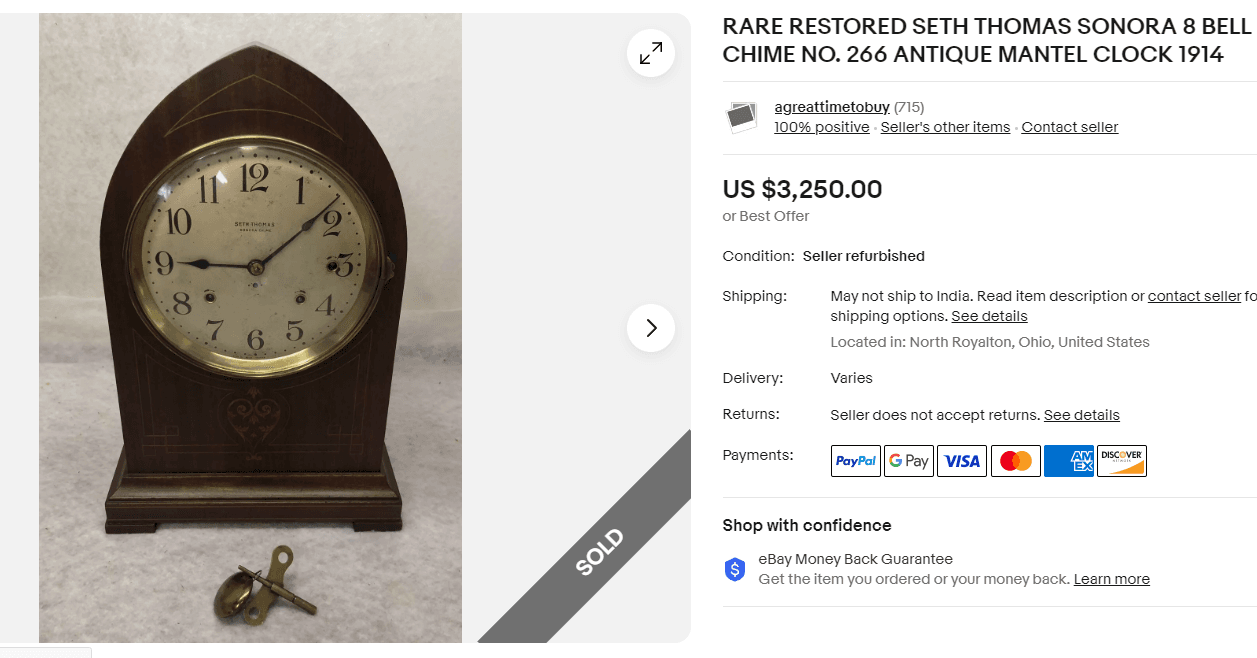
Task: Open returns See details link
Action: pyautogui.click(x=1081, y=415)
